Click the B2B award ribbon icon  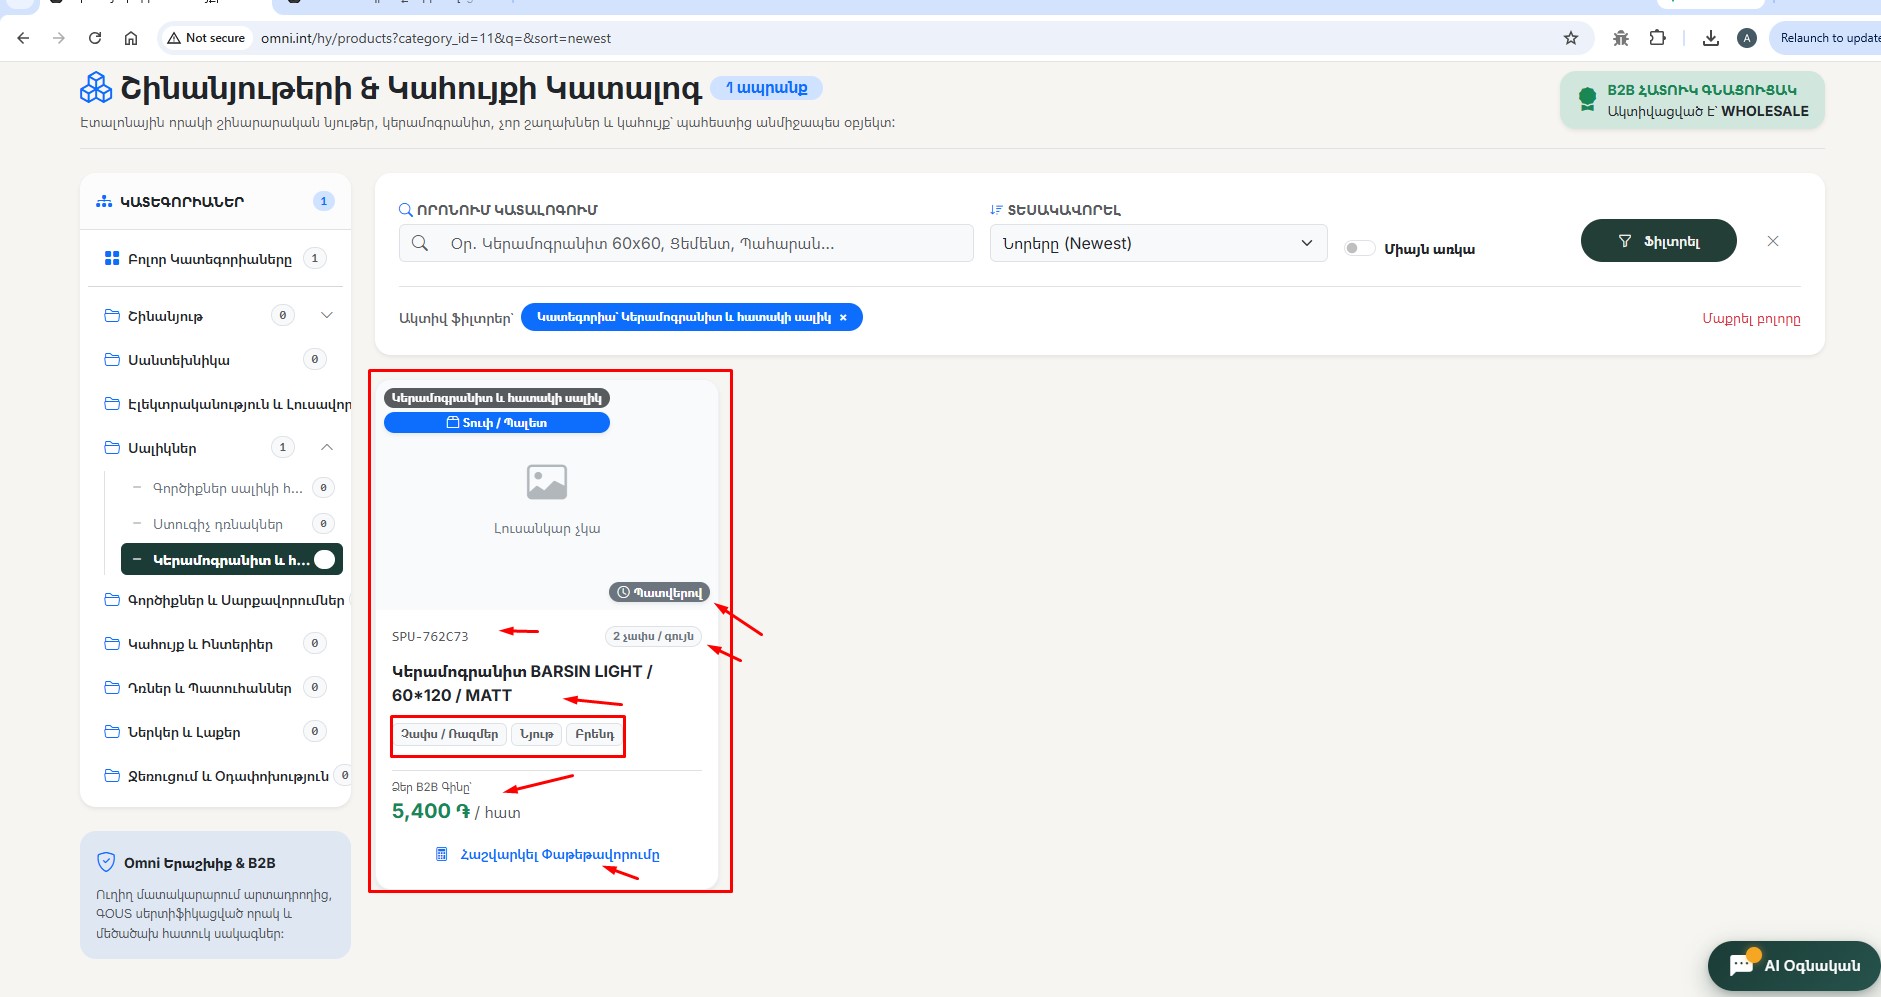(1587, 99)
